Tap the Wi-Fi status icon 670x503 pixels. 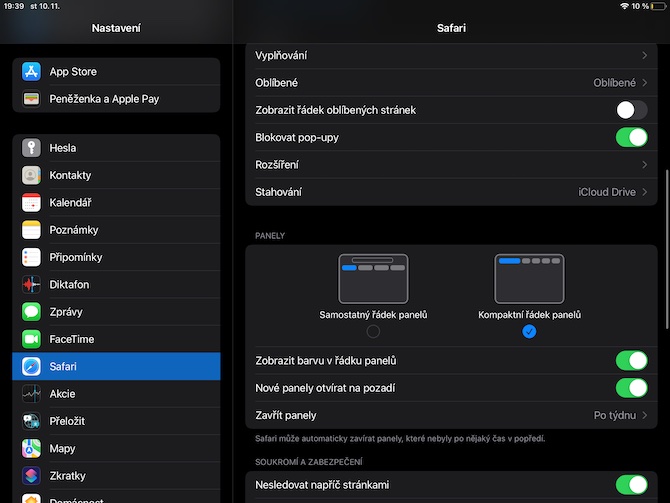click(x=624, y=6)
